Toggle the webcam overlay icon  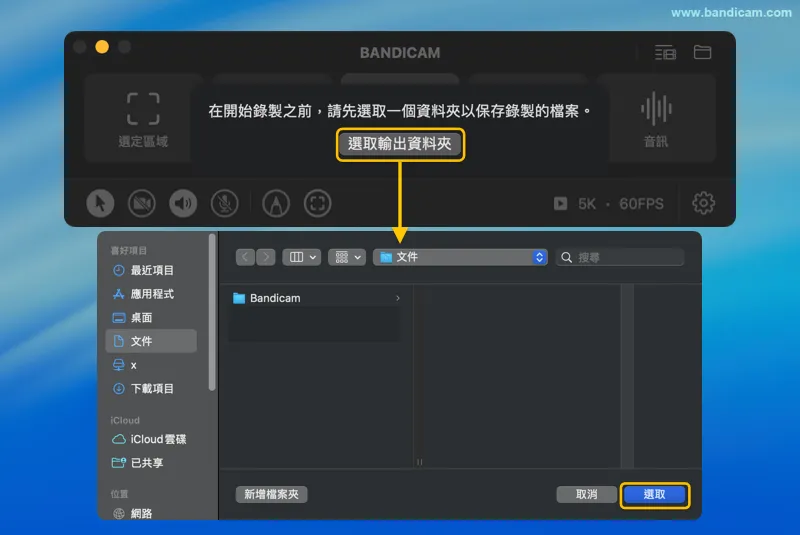point(141,203)
